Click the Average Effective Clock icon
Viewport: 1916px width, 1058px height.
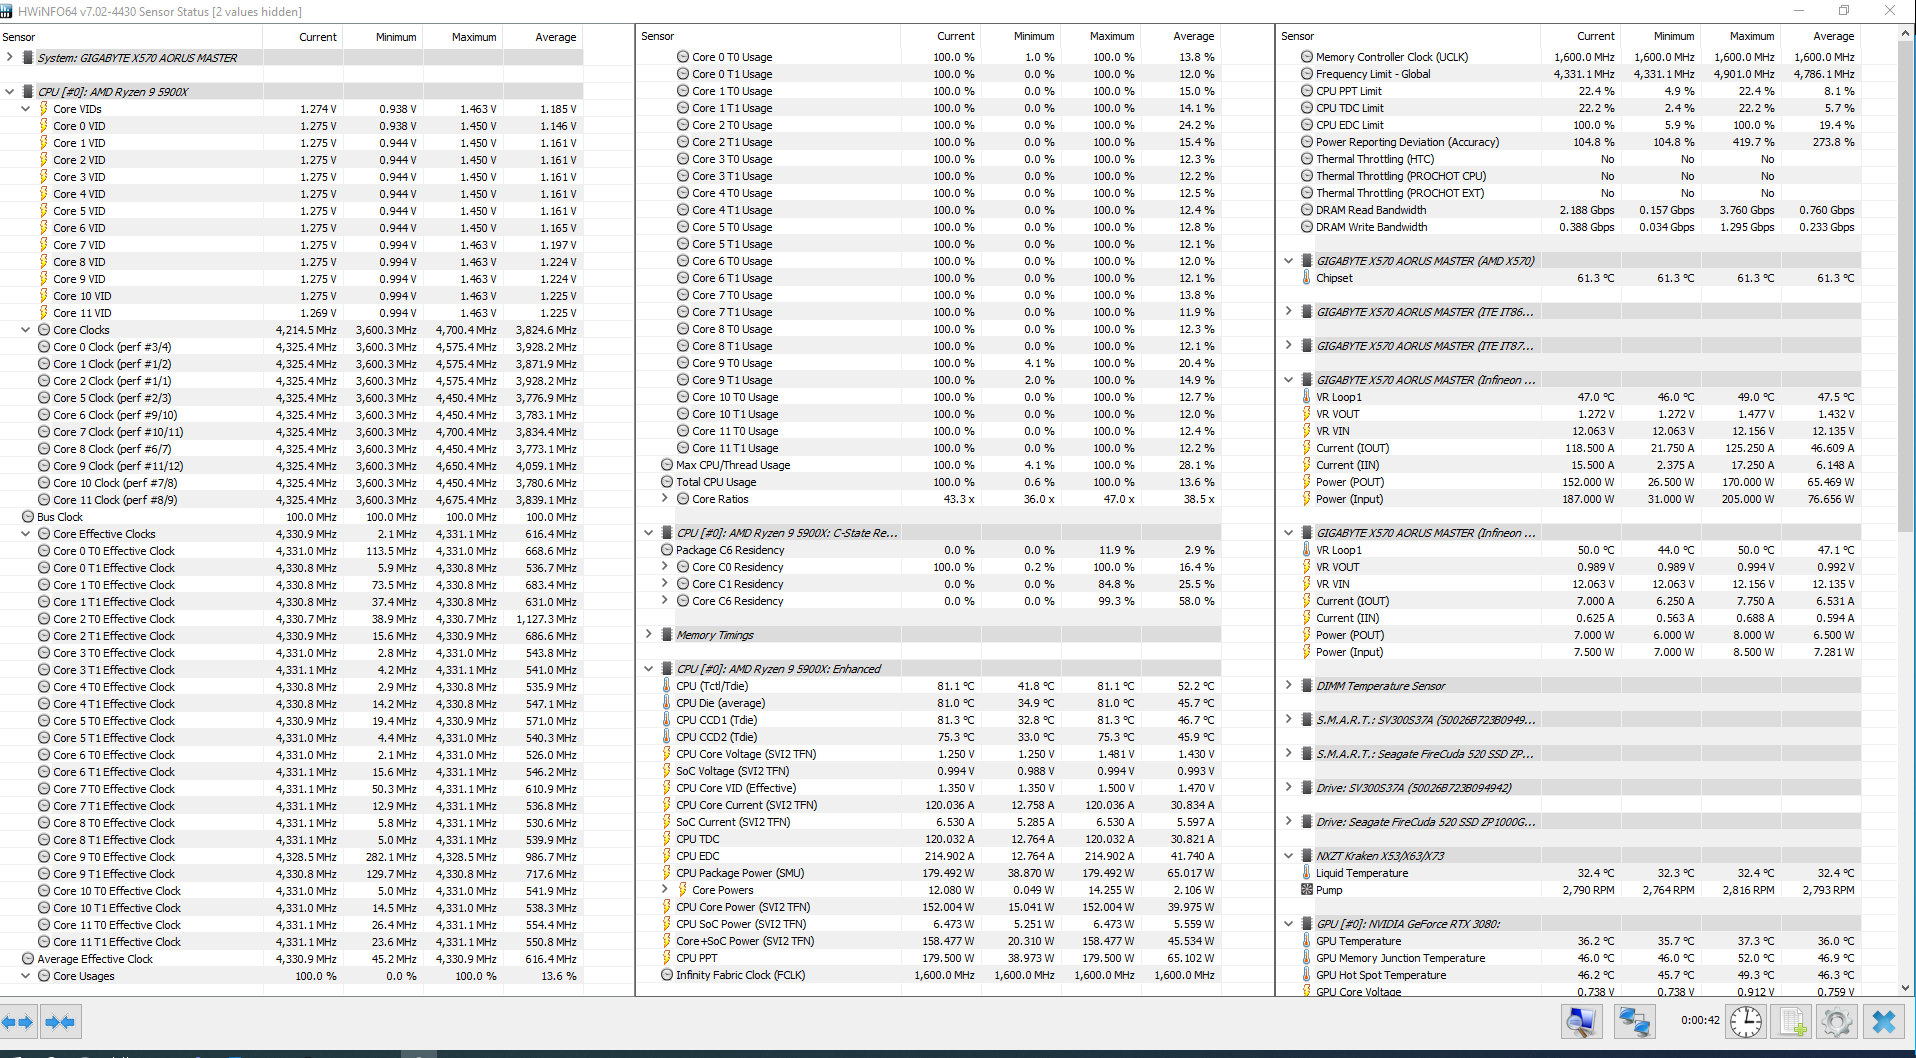click(x=28, y=959)
